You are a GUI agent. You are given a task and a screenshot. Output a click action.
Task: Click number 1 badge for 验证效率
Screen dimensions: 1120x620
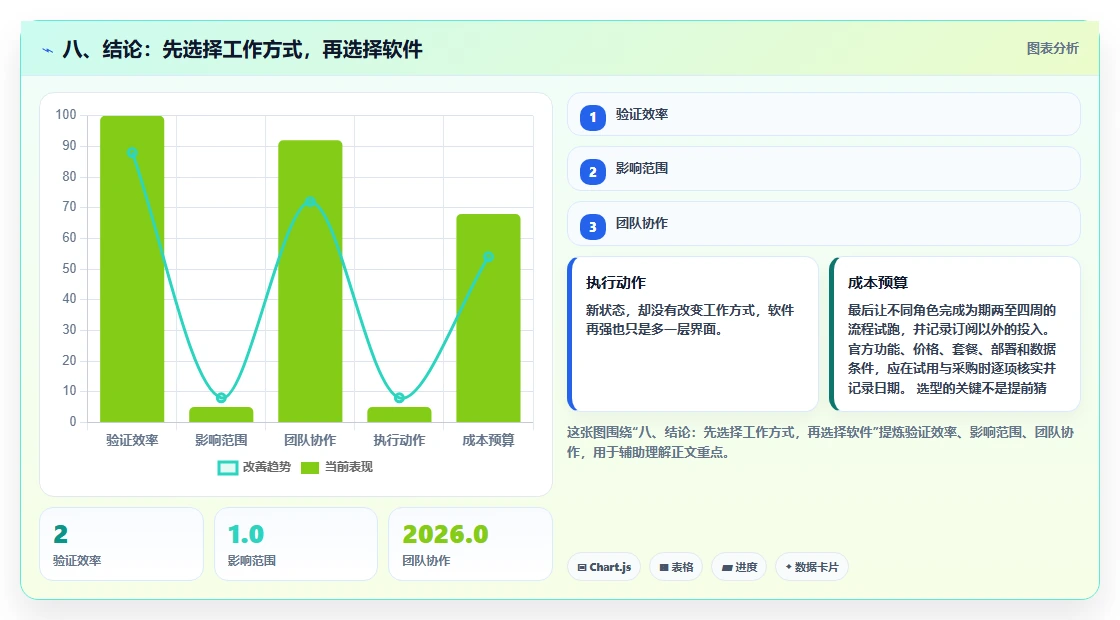click(592, 117)
